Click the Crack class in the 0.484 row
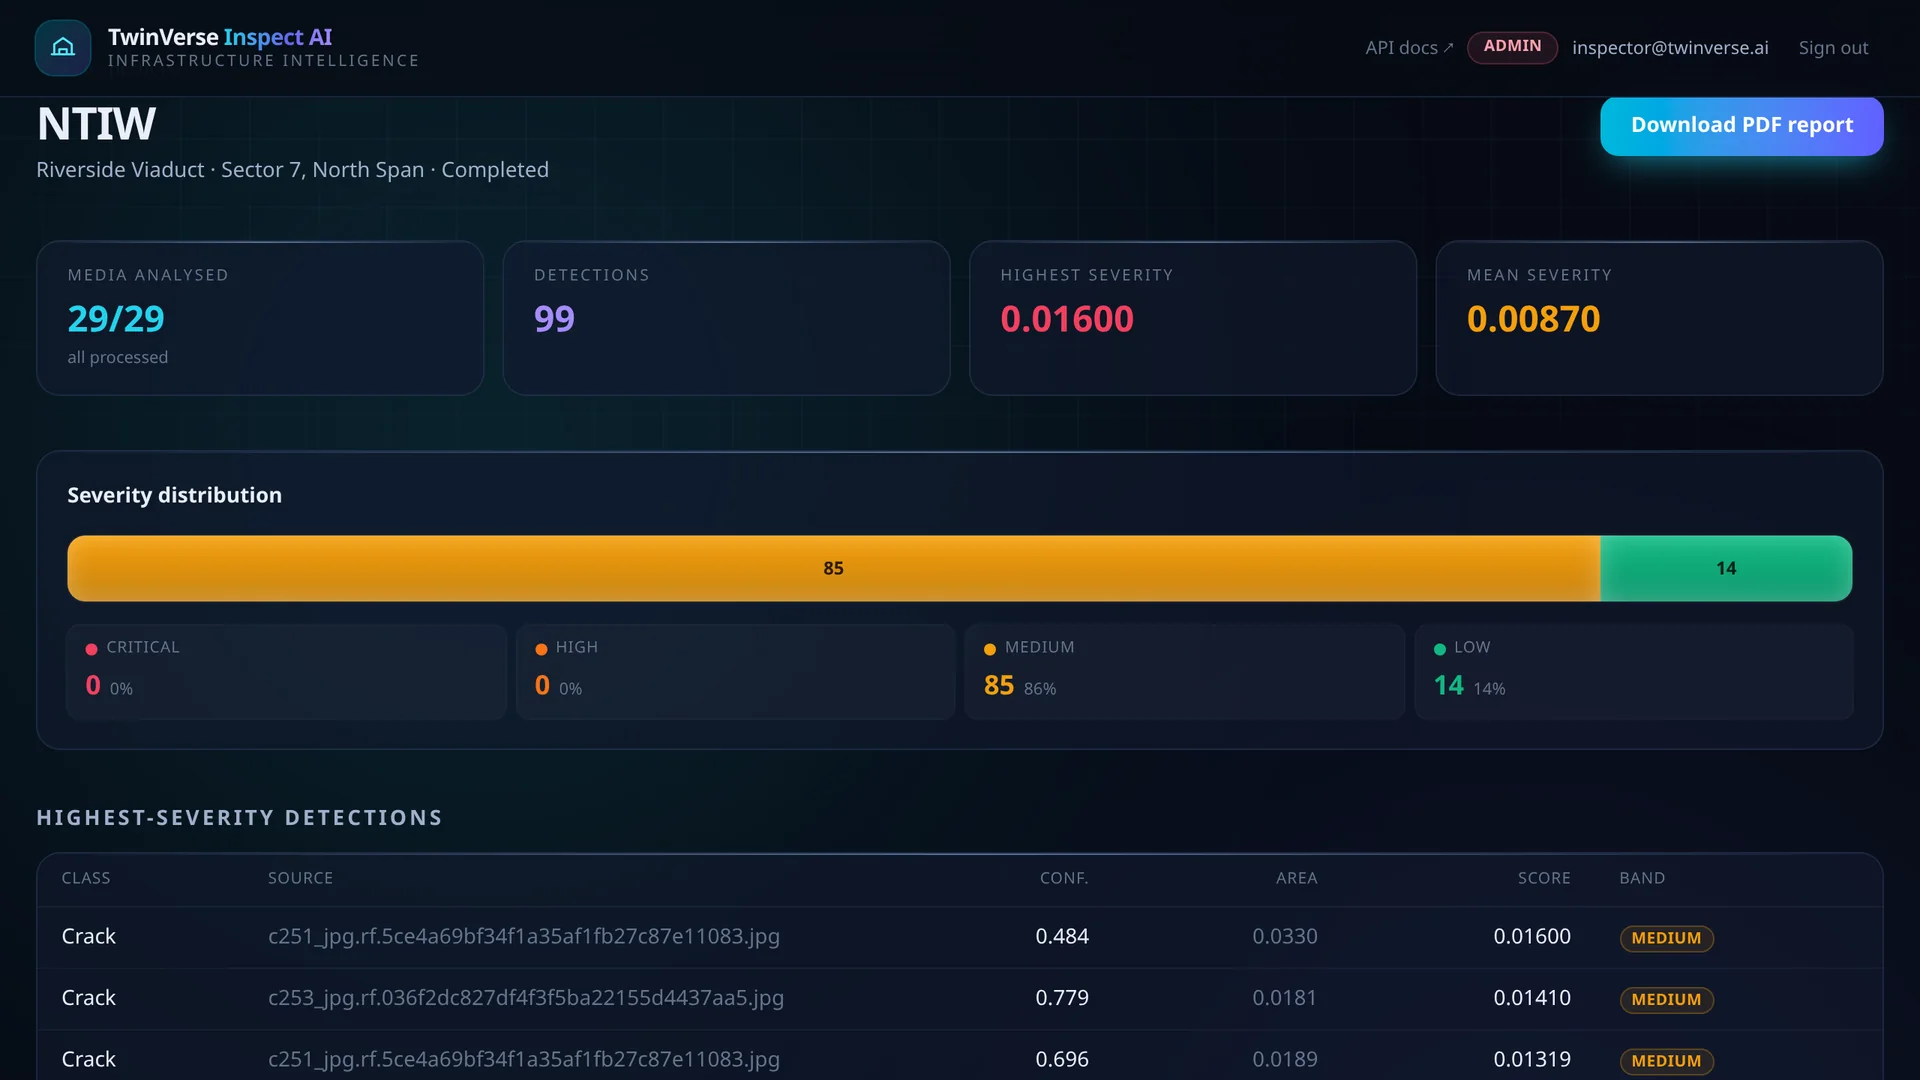 click(89, 937)
